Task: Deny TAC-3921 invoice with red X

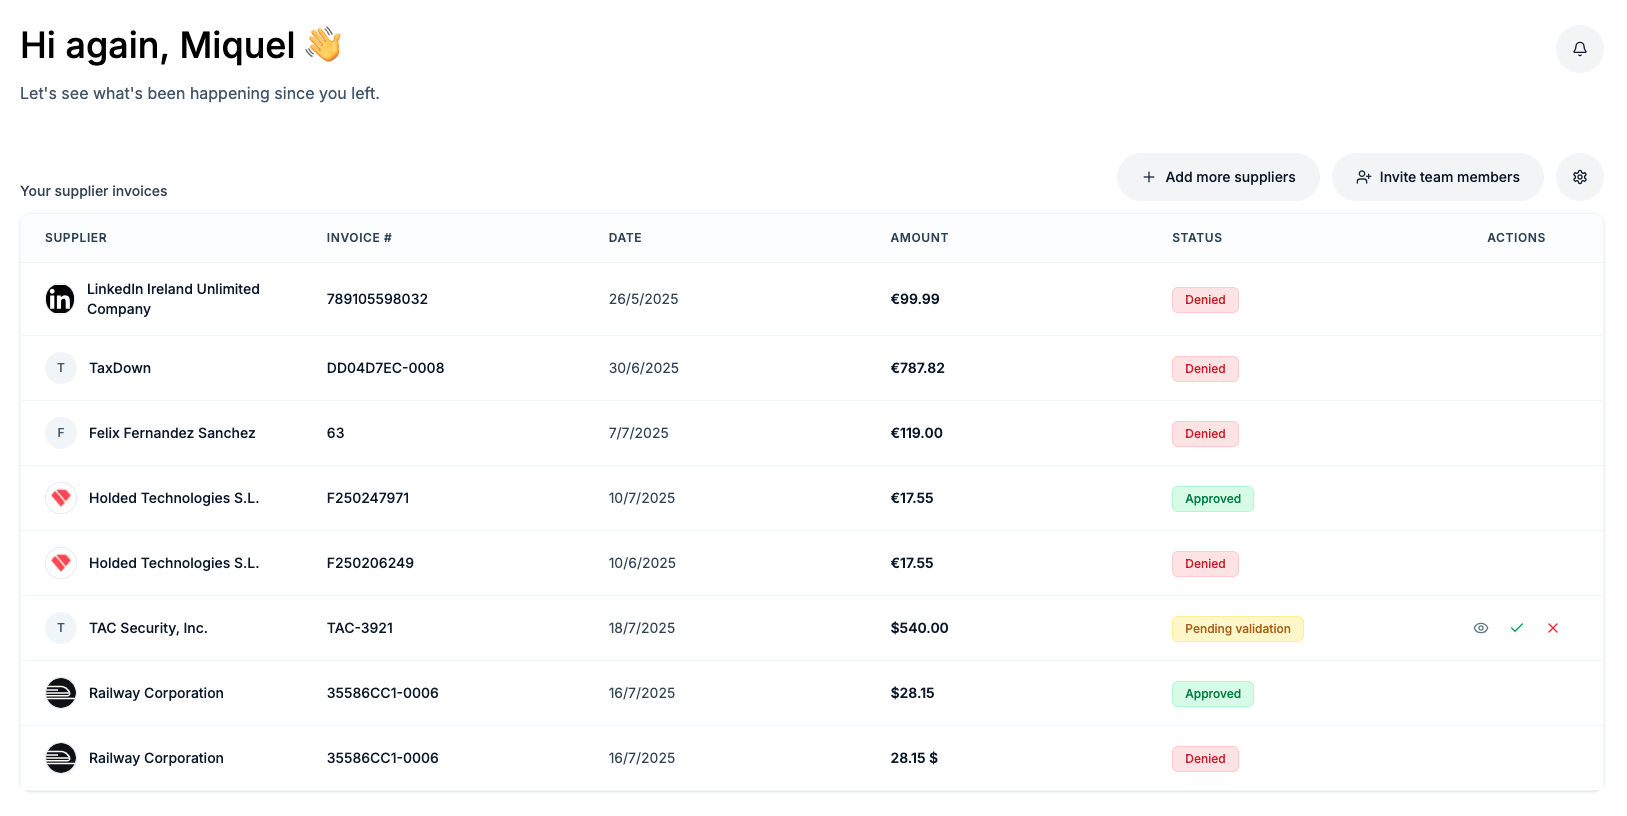Action: coord(1553,628)
